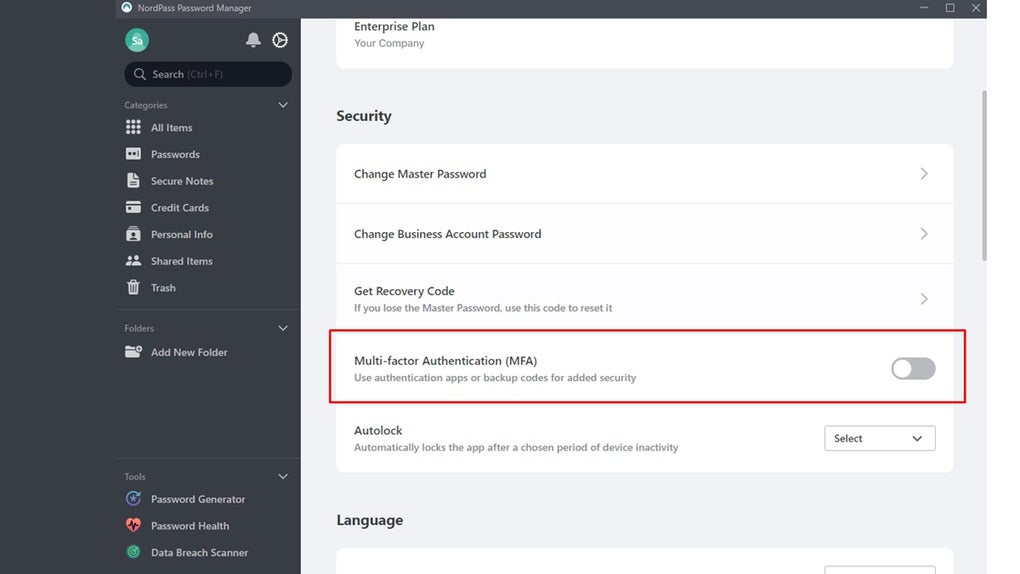Open Credit Cards category
This screenshot has width=1020, height=574.
coord(180,208)
